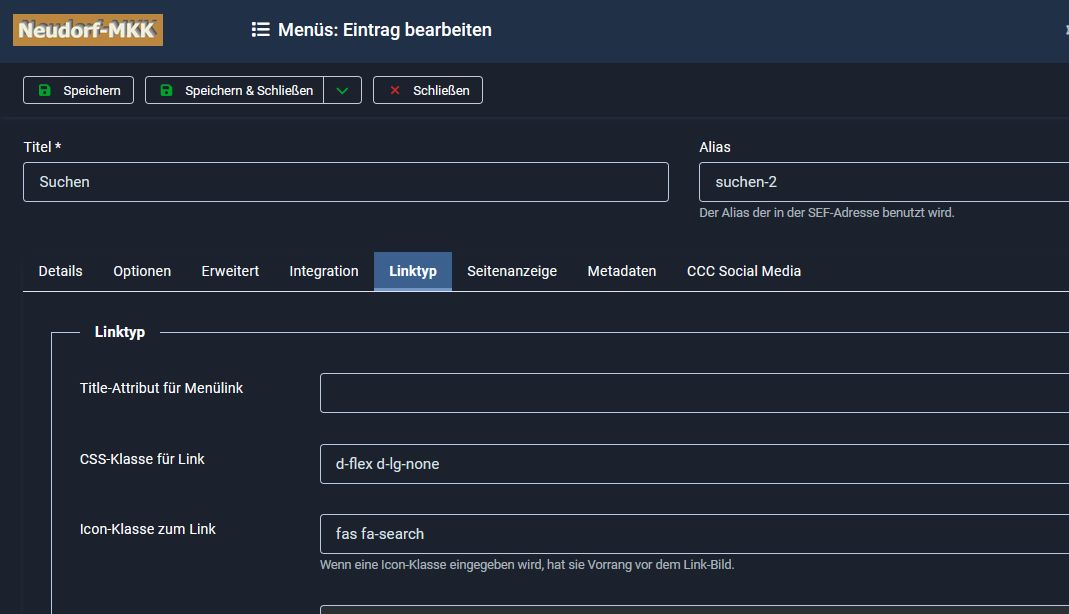The image size is (1069, 614).
Task: Click the Neudorf-MKK site logo
Action: click(x=88, y=30)
